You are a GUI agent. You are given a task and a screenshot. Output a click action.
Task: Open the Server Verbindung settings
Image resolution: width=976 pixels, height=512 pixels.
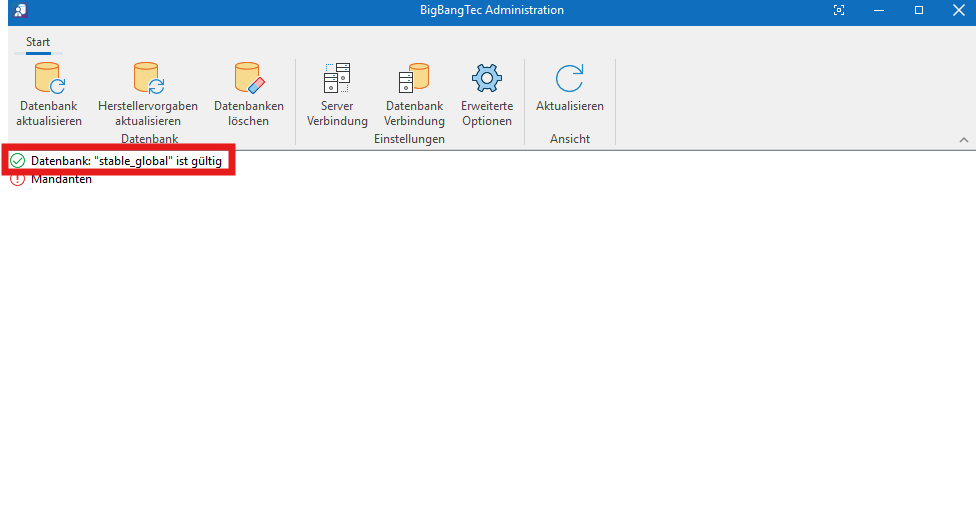click(x=337, y=78)
